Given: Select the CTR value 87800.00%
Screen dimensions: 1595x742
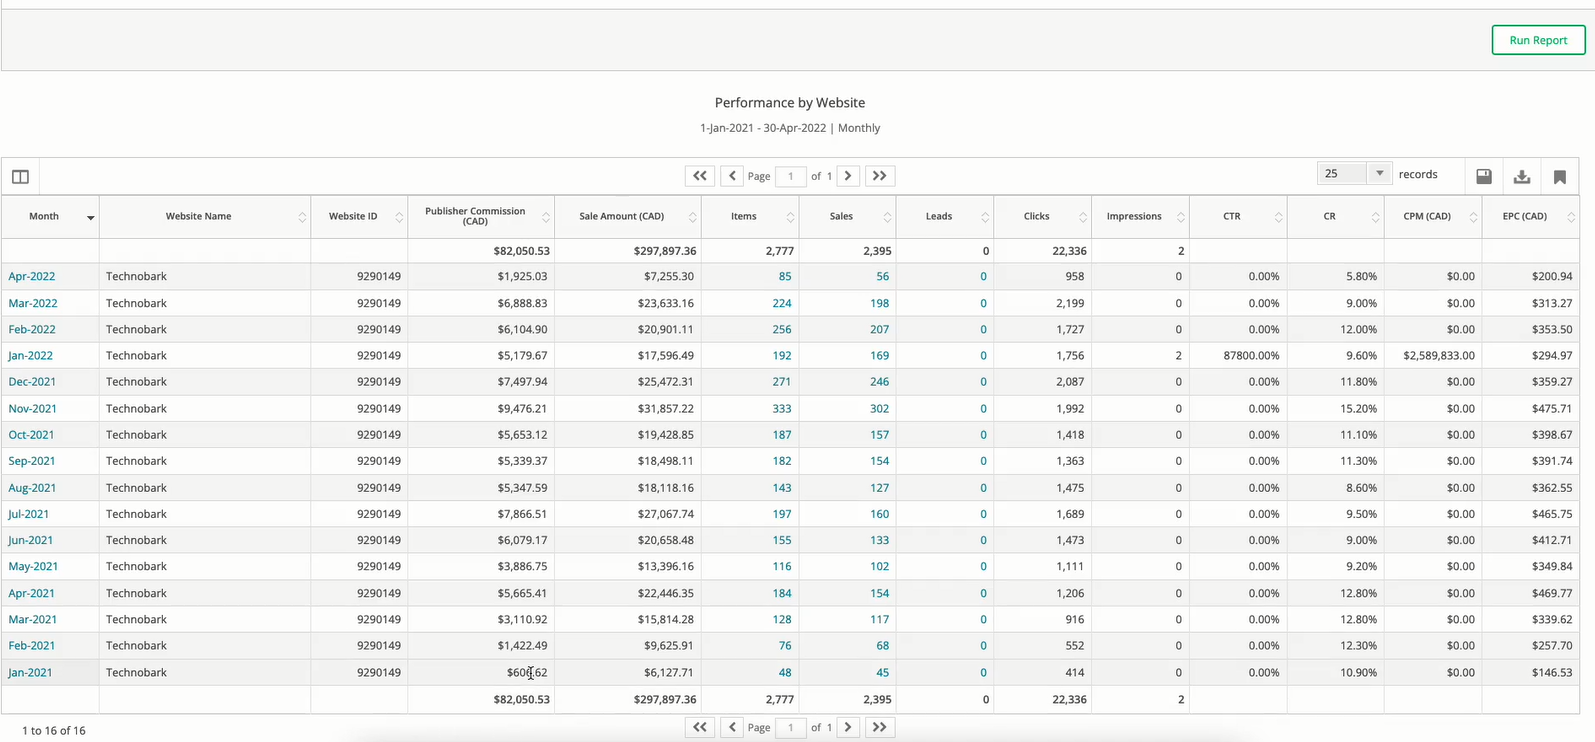Looking at the screenshot, I should click(x=1251, y=355).
